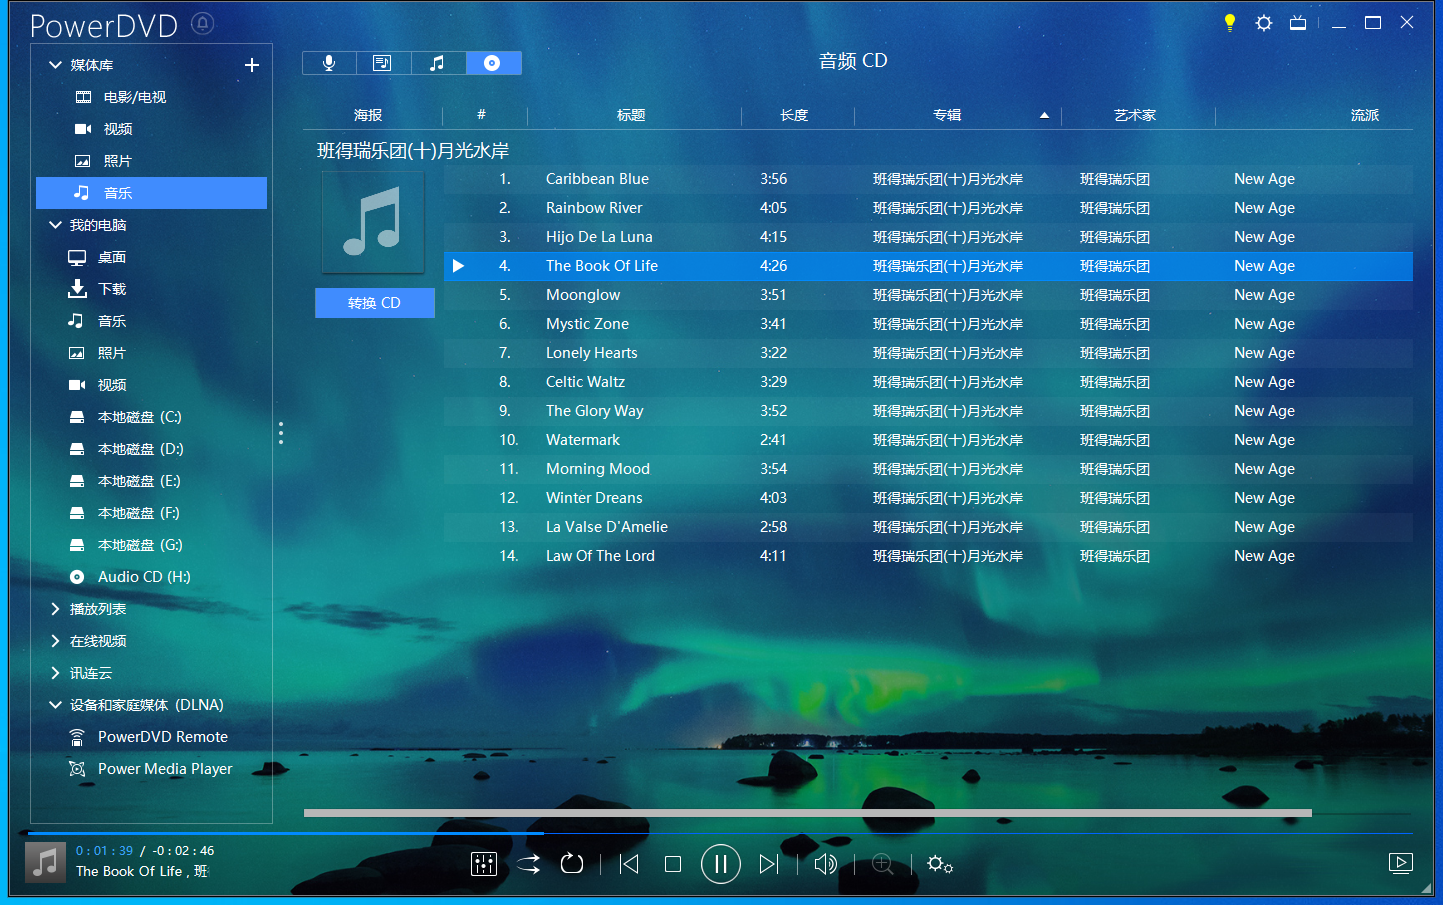
Task: Collapse the 我的电脑 section
Action: coord(56,225)
